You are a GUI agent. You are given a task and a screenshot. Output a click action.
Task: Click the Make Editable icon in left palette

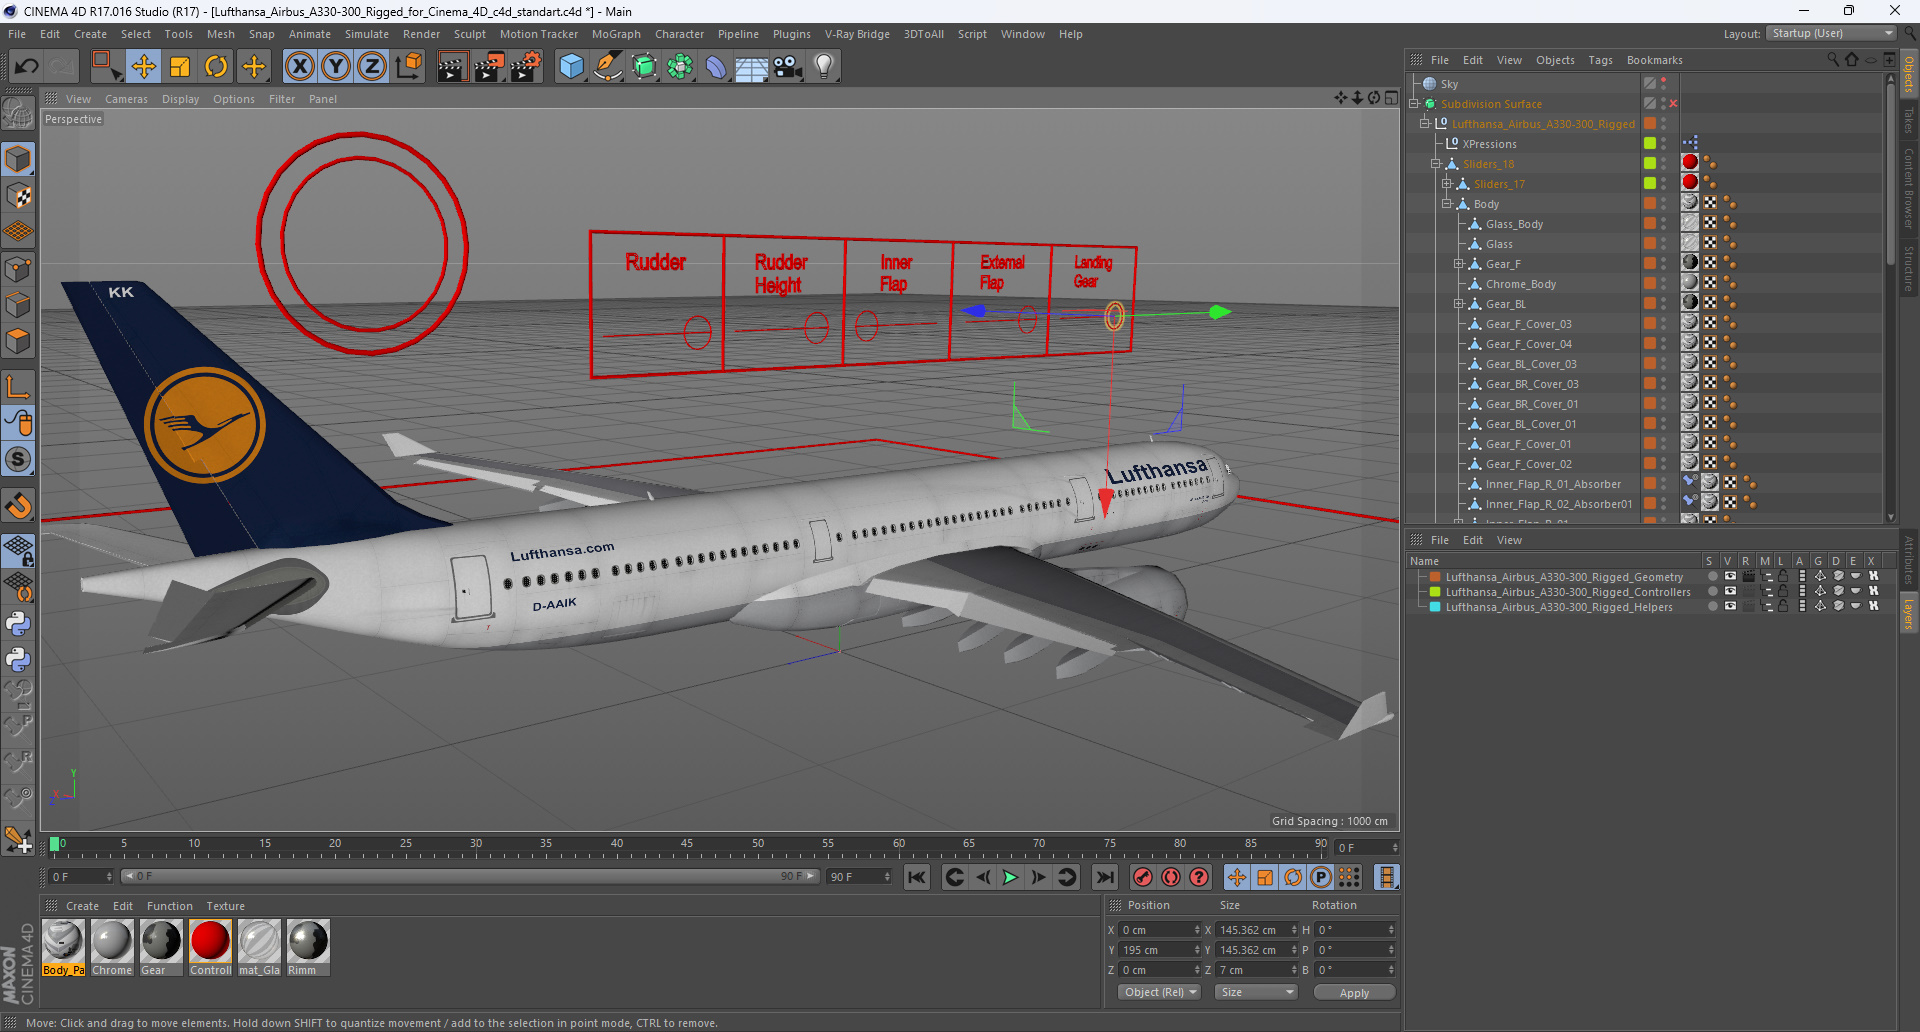pyautogui.click(x=18, y=114)
